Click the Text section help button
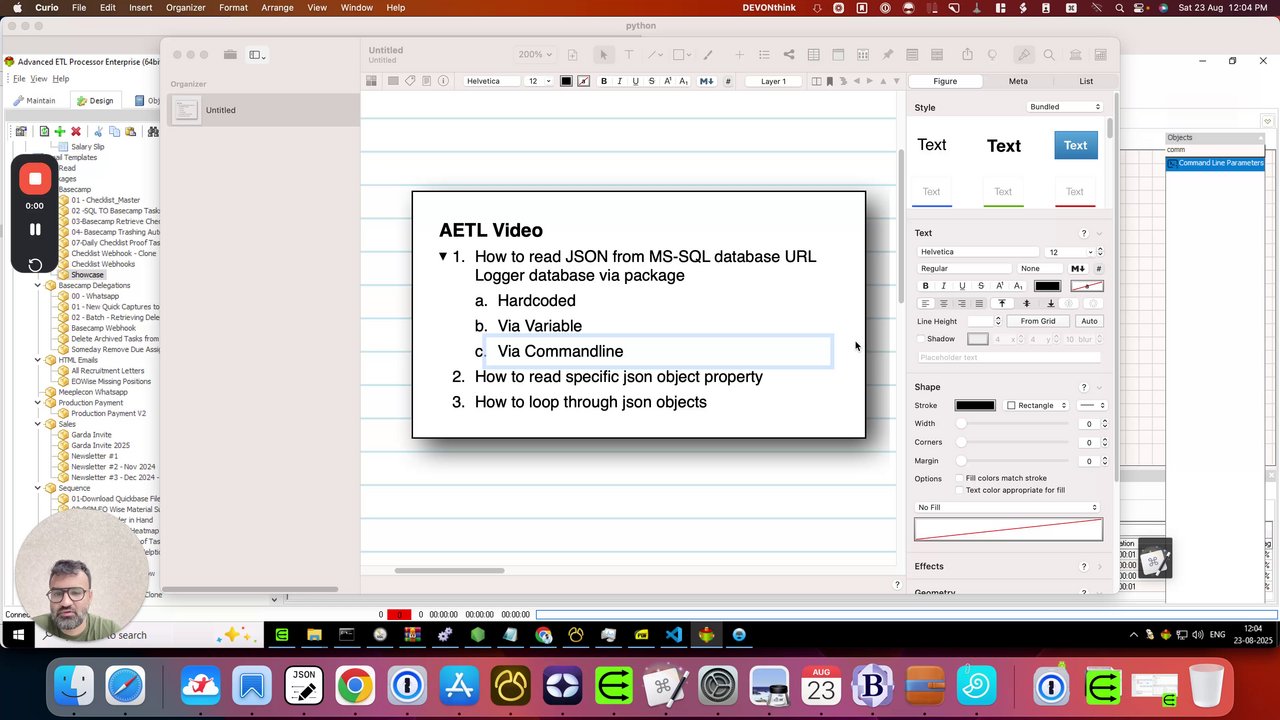The width and height of the screenshot is (1280, 720). click(1083, 233)
